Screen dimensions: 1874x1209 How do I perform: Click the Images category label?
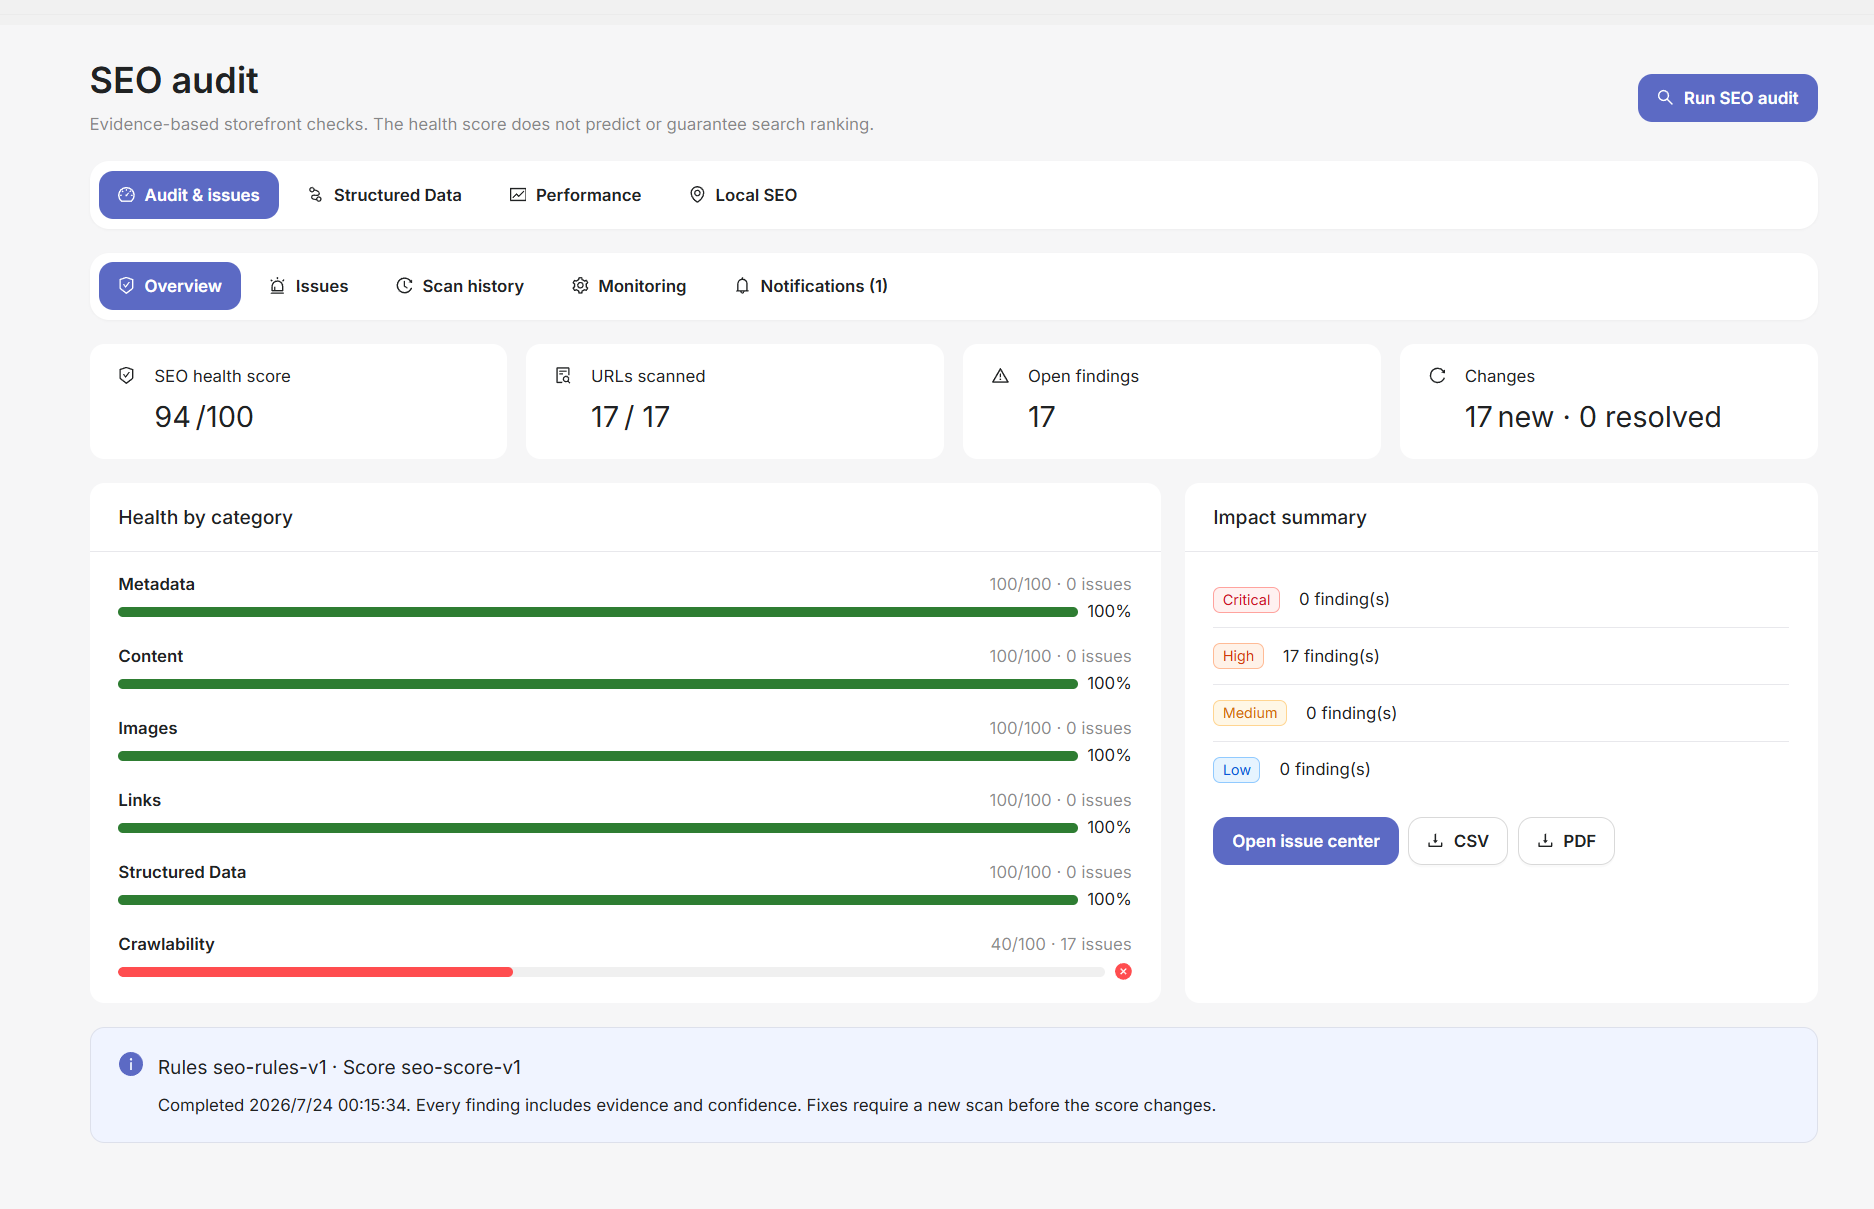point(148,728)
